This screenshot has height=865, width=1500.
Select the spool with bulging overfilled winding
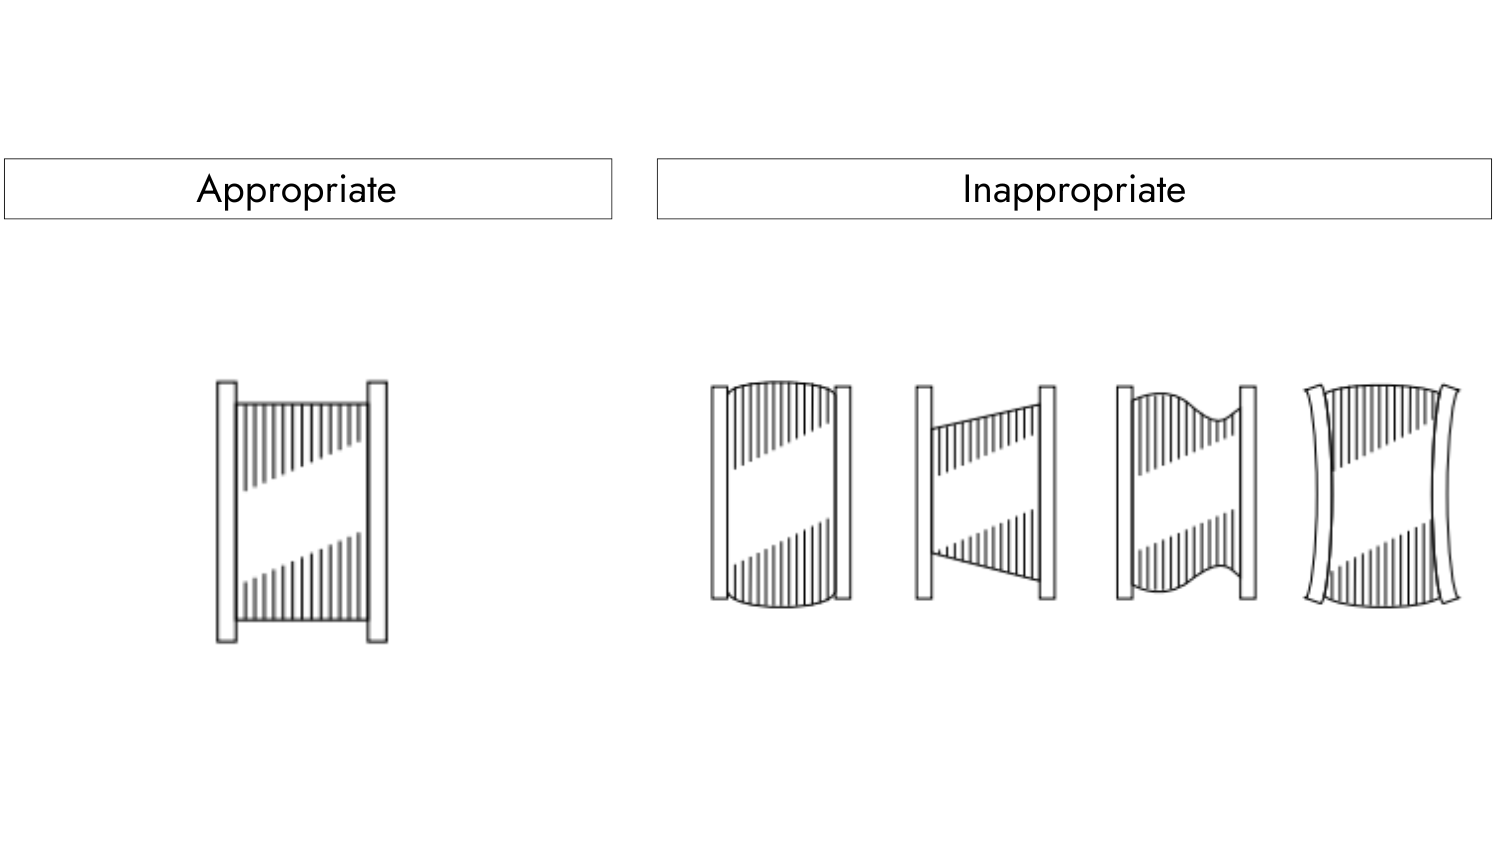[781, 493]
